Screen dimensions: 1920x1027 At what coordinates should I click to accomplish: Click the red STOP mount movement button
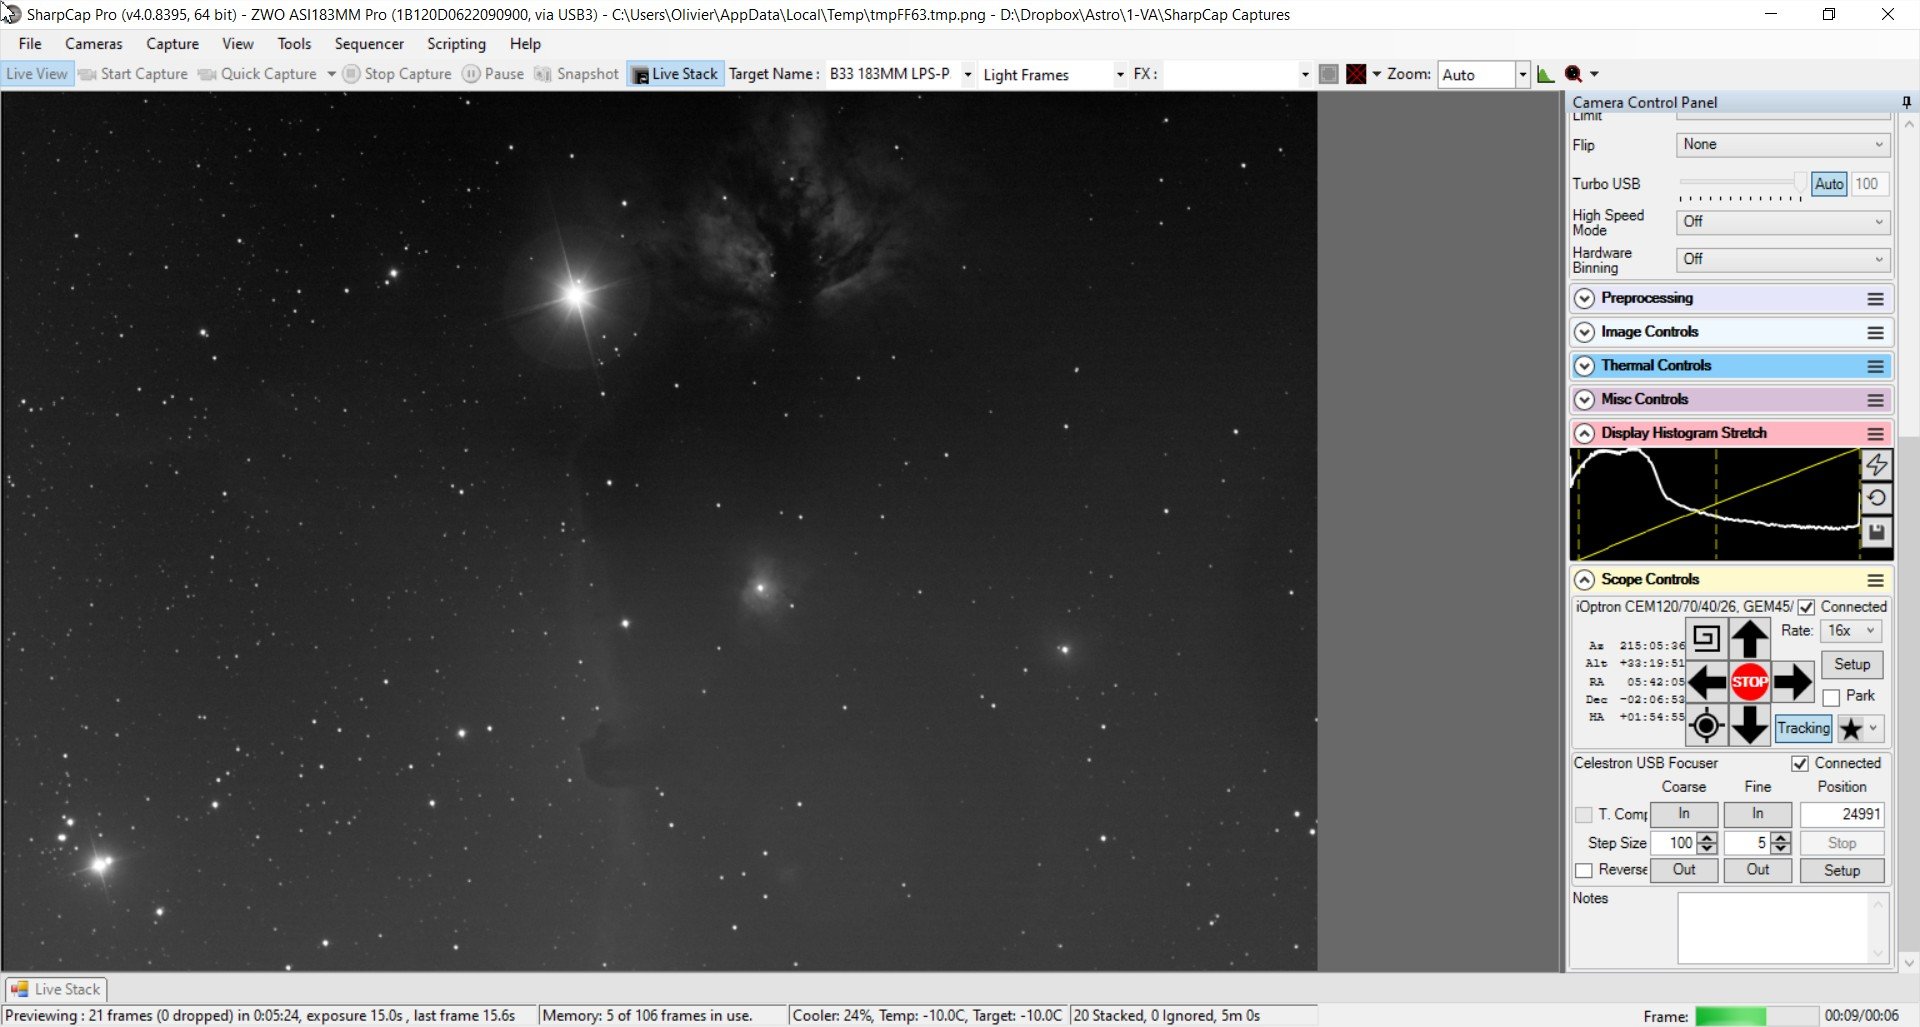click(1749, 682)
